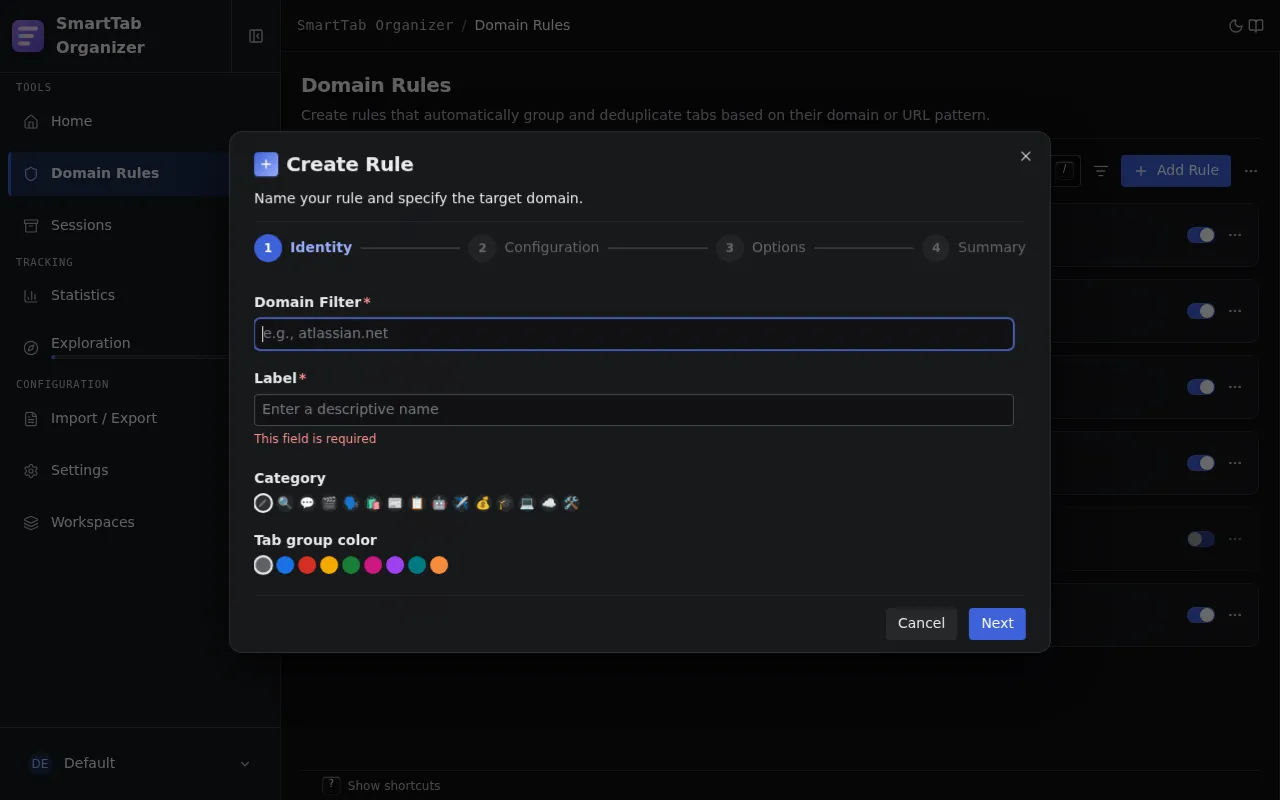The height and width of the screenshot is (800, 1280).
Task: Pick the purple tab group color
Action: tap(395, 565)
